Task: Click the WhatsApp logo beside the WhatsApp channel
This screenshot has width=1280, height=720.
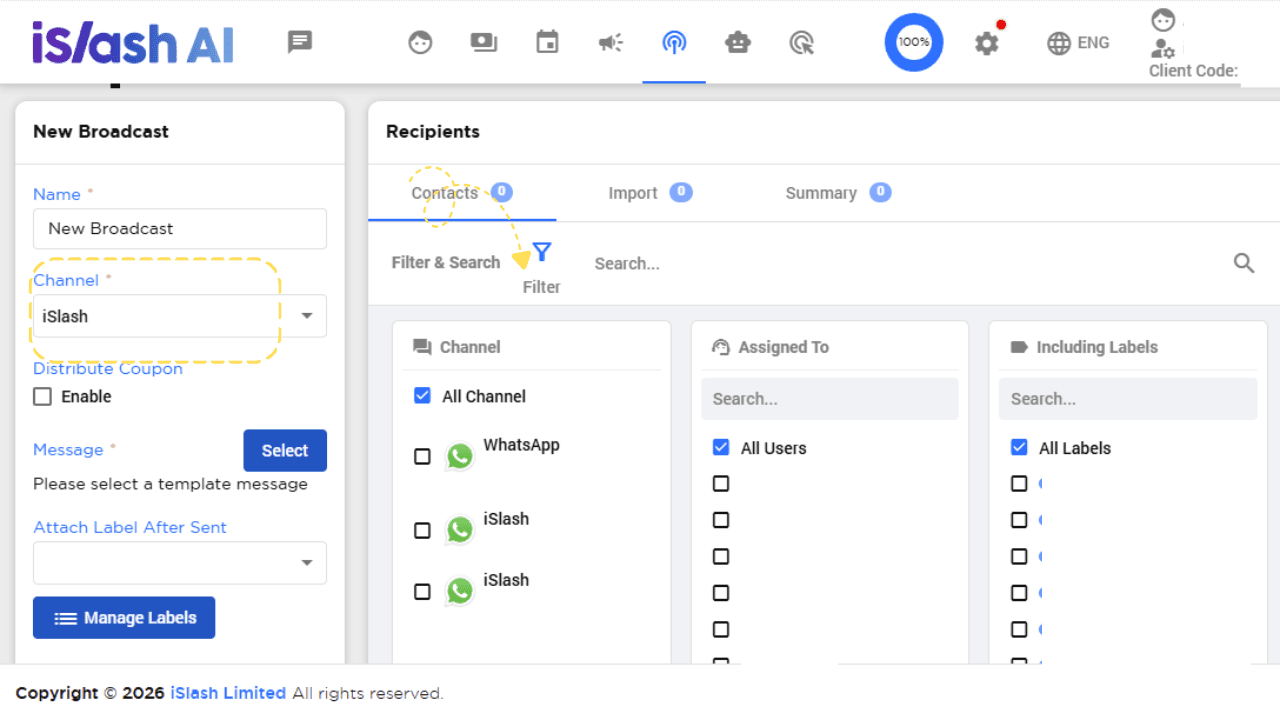Action: click(460, 457)
